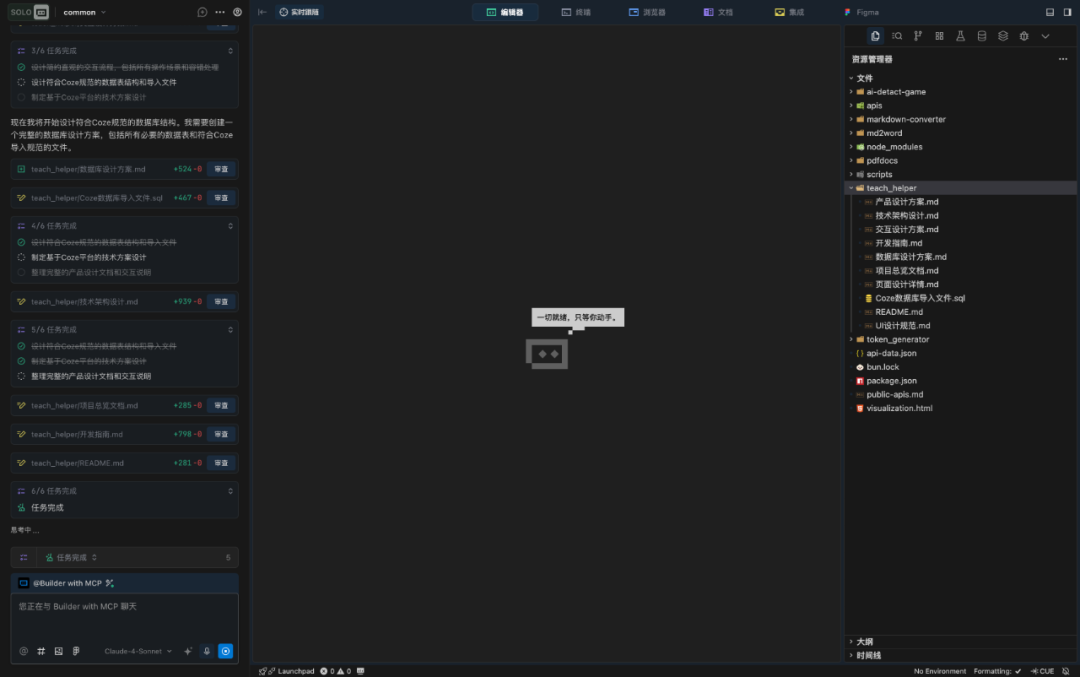Screen dimensions: 1080x677
Task: Open the Claude-4-Sonnet model dropdown
Action: click(x=138, y=651)
